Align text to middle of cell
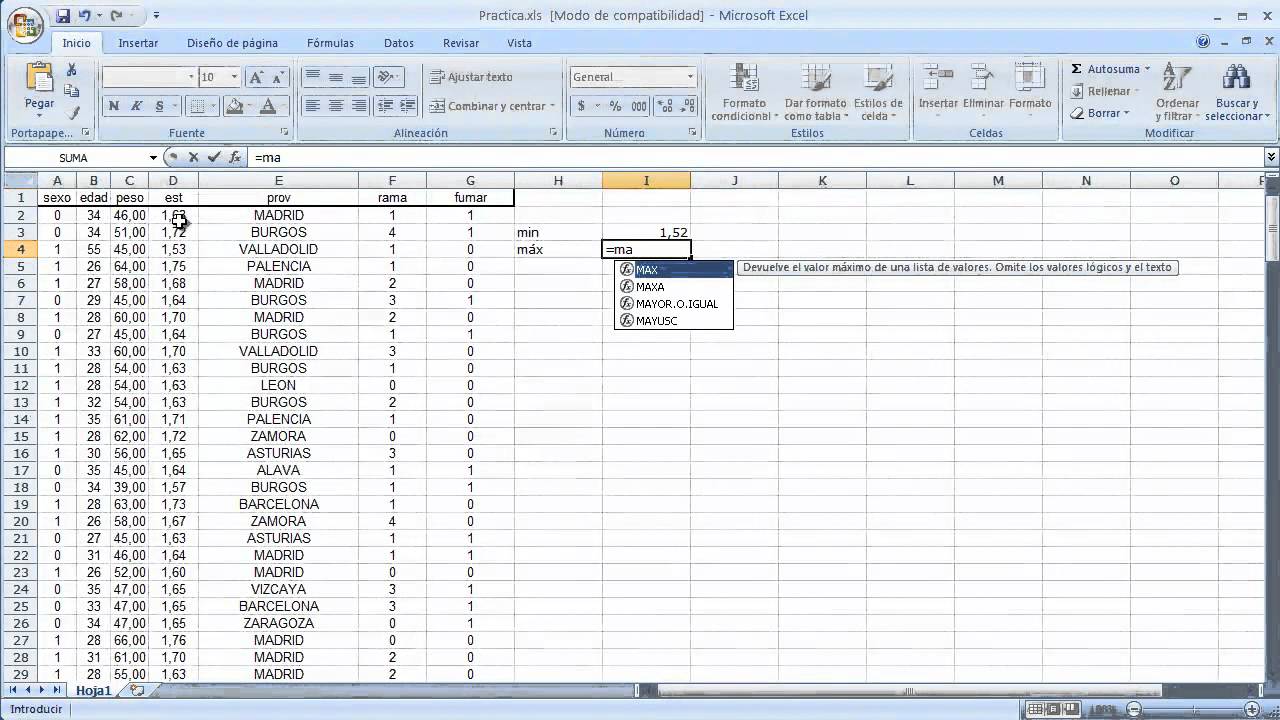This screenshot has height=720, width=1280. [336, 77]
